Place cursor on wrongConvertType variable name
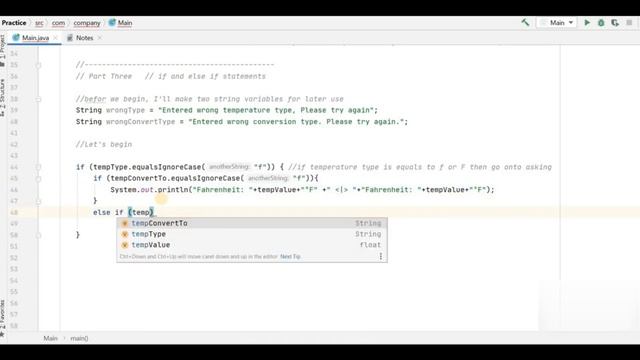Viewport: 640px width, 360px height. tap(140, 122)
